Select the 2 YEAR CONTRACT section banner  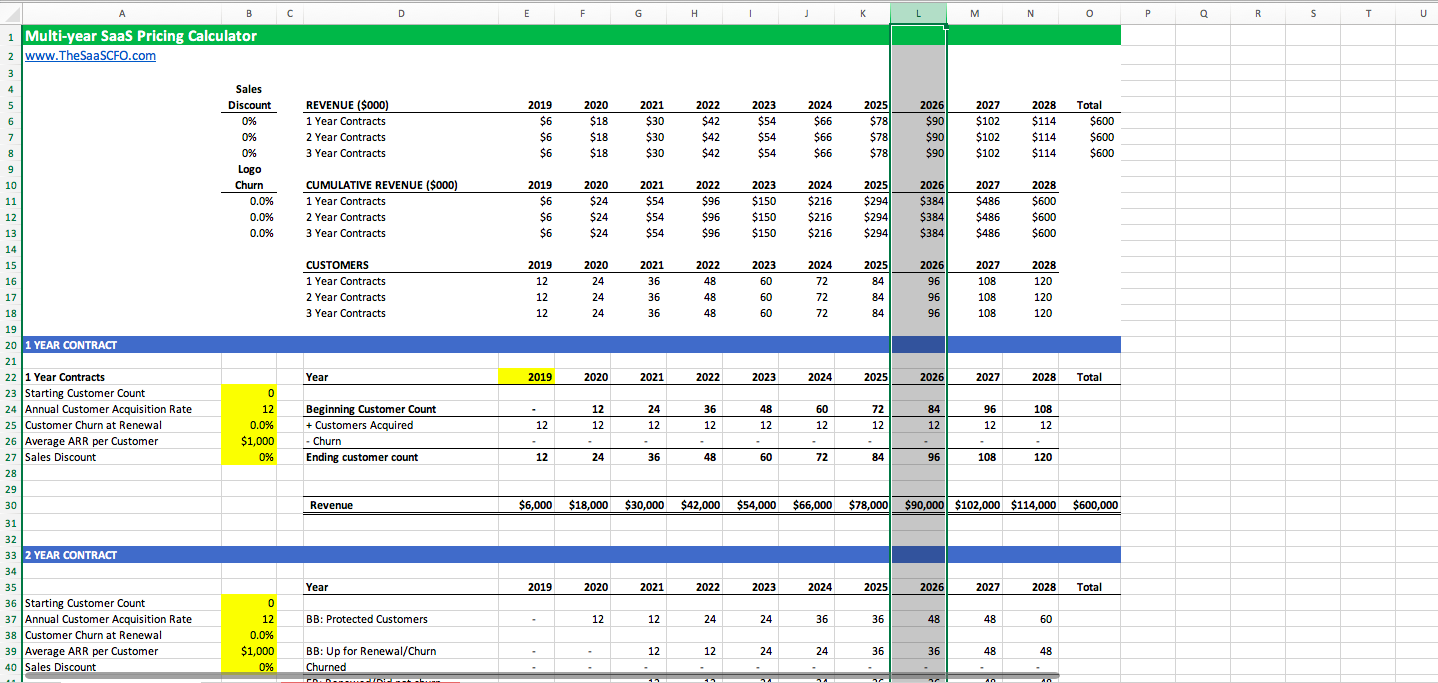click(x=572, y=555)
